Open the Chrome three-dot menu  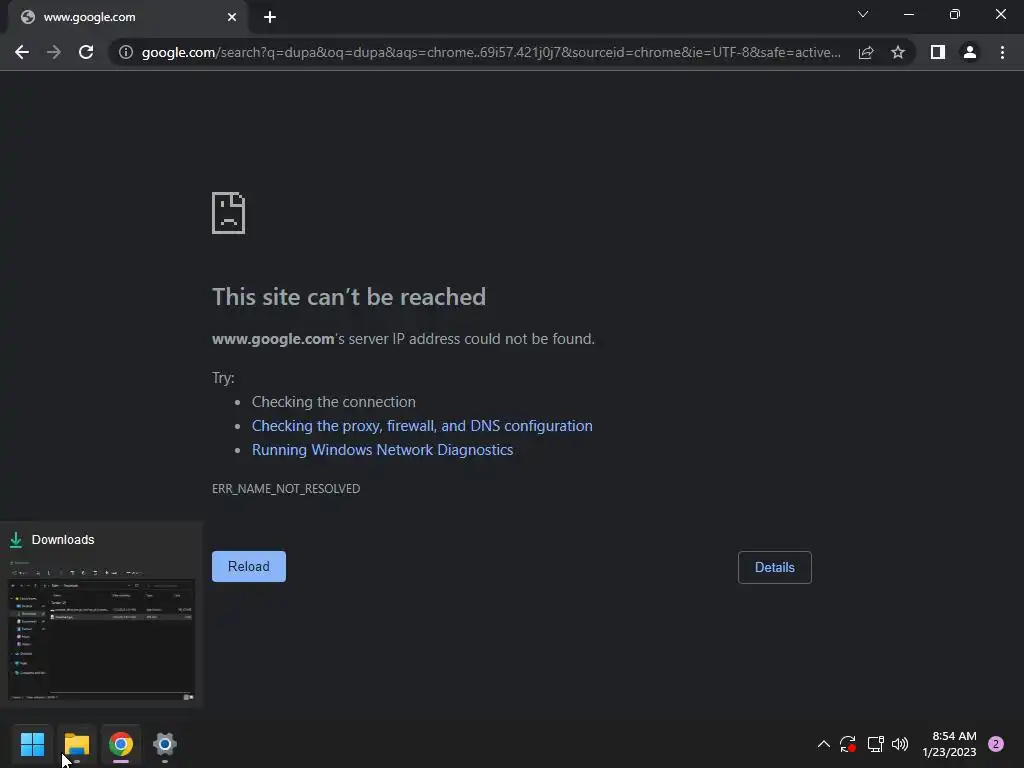pos(1002,52)
